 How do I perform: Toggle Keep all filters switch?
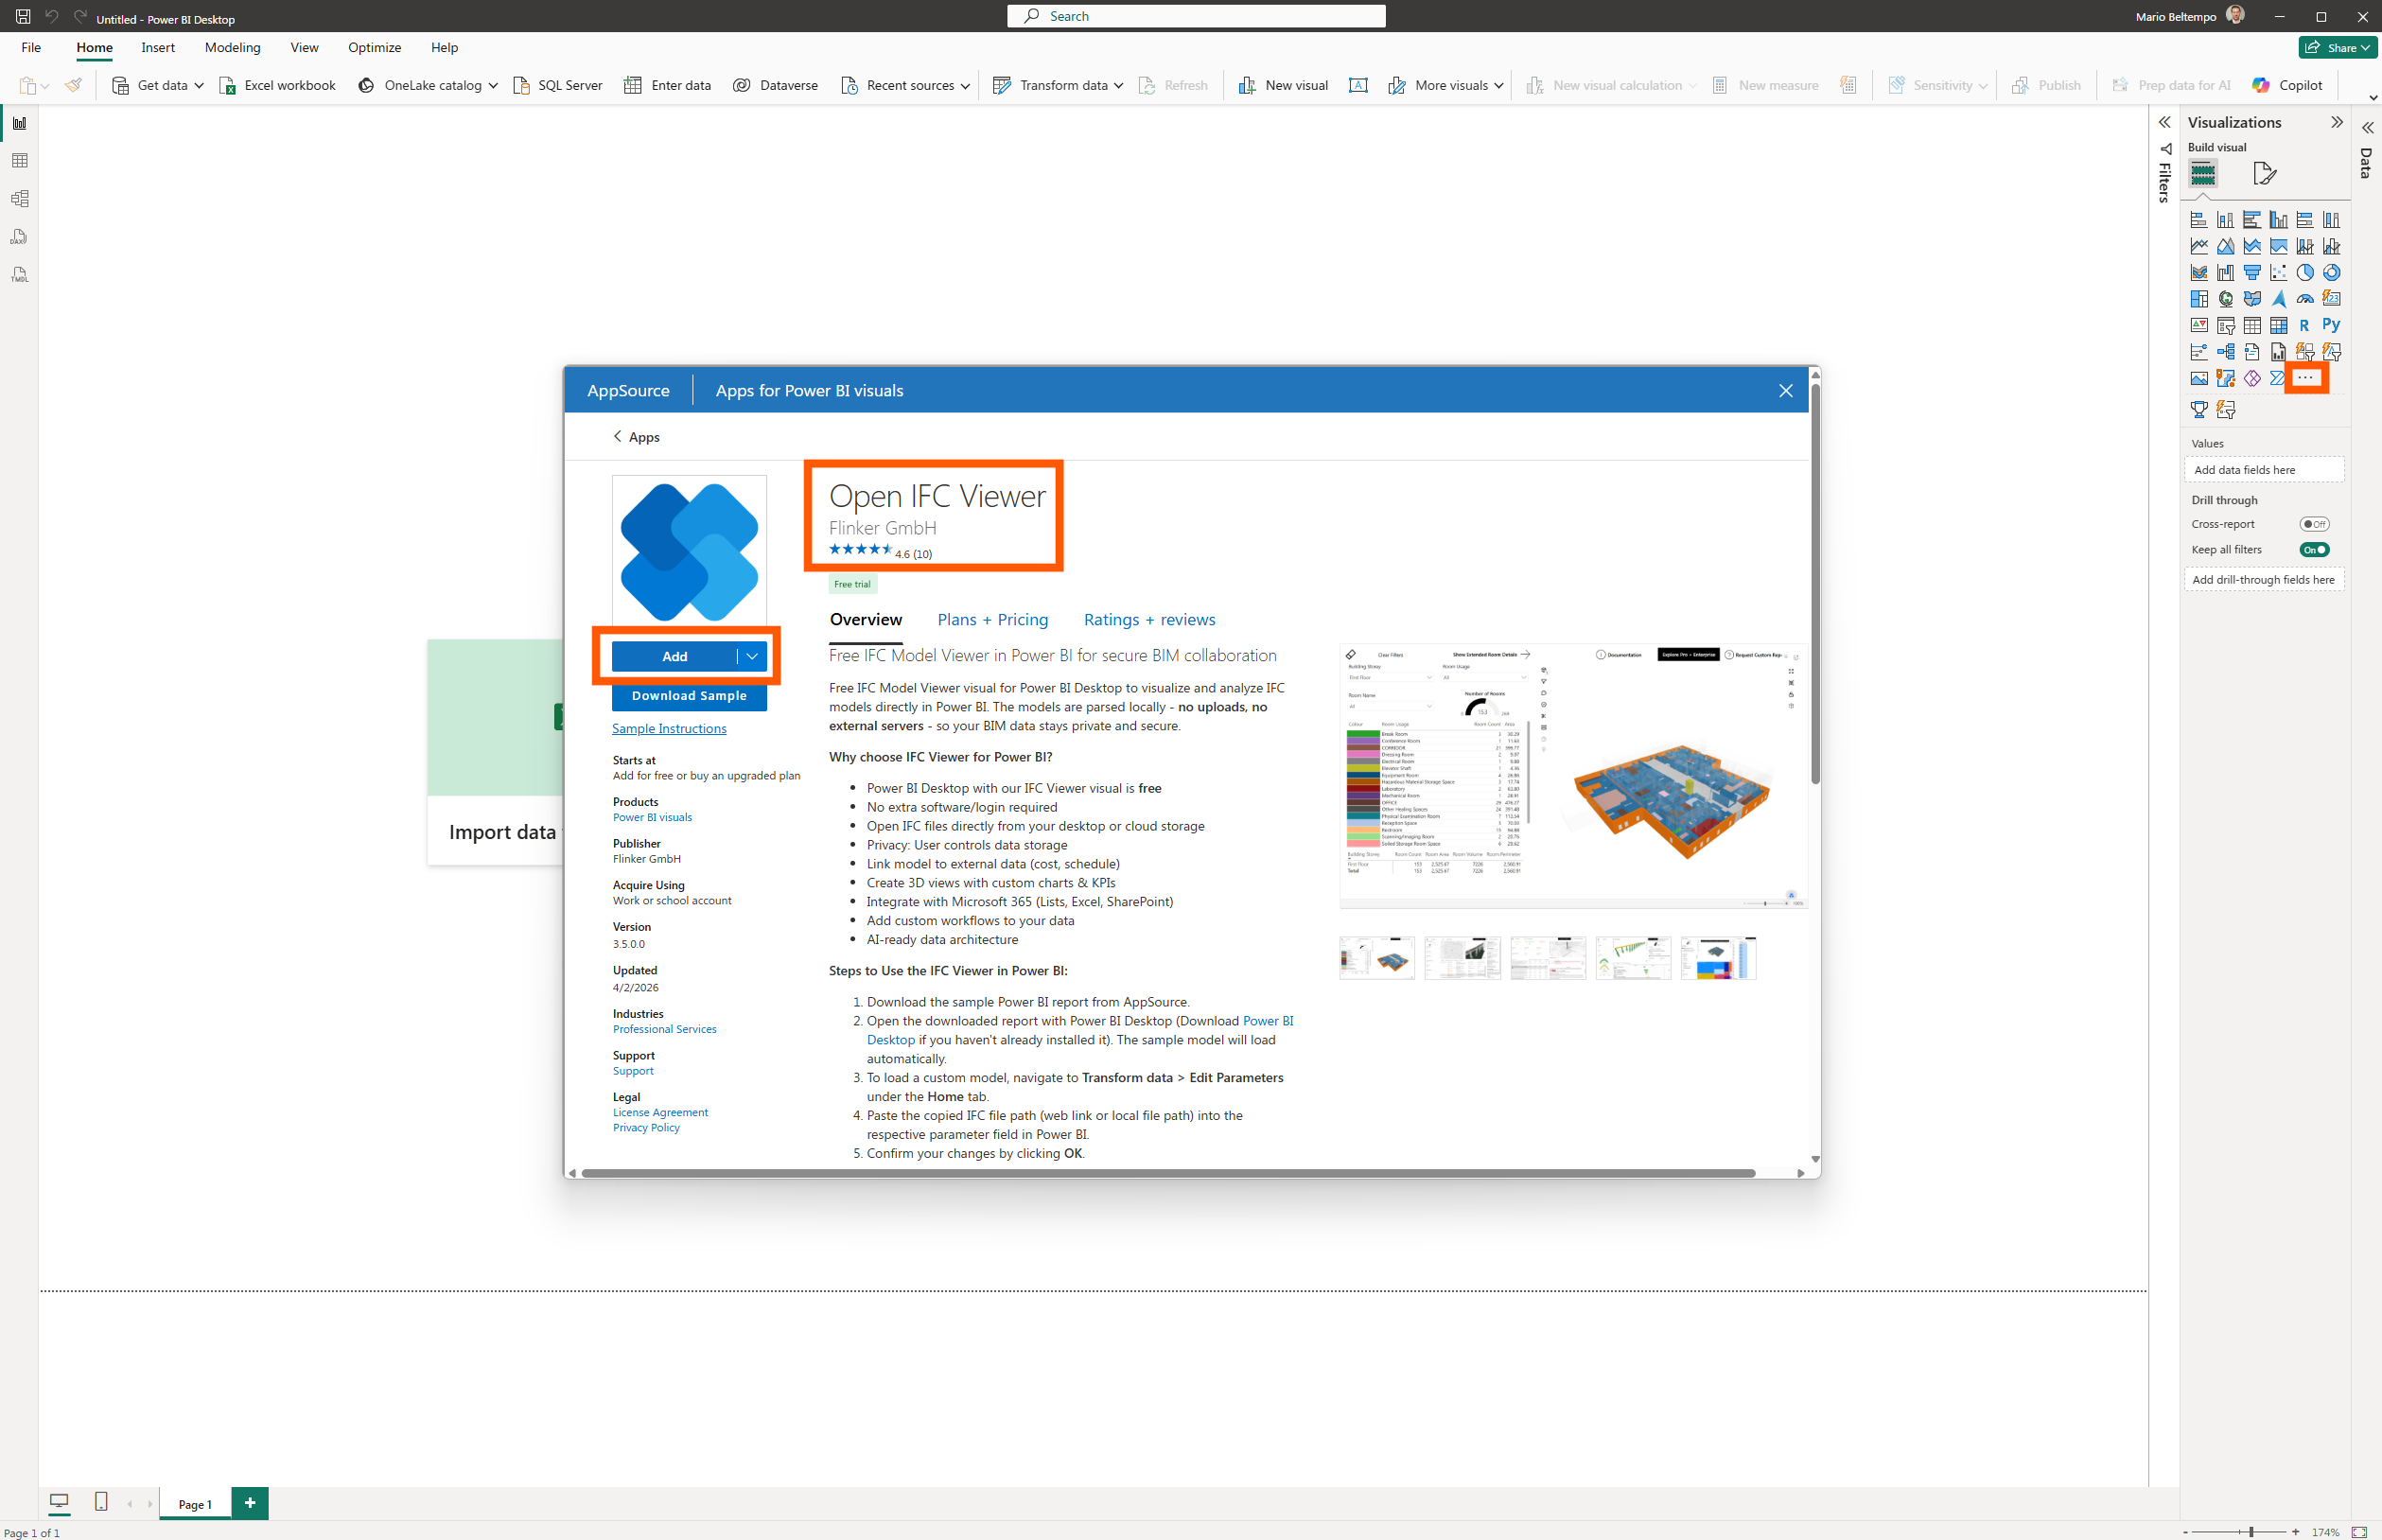[2314, 550]
